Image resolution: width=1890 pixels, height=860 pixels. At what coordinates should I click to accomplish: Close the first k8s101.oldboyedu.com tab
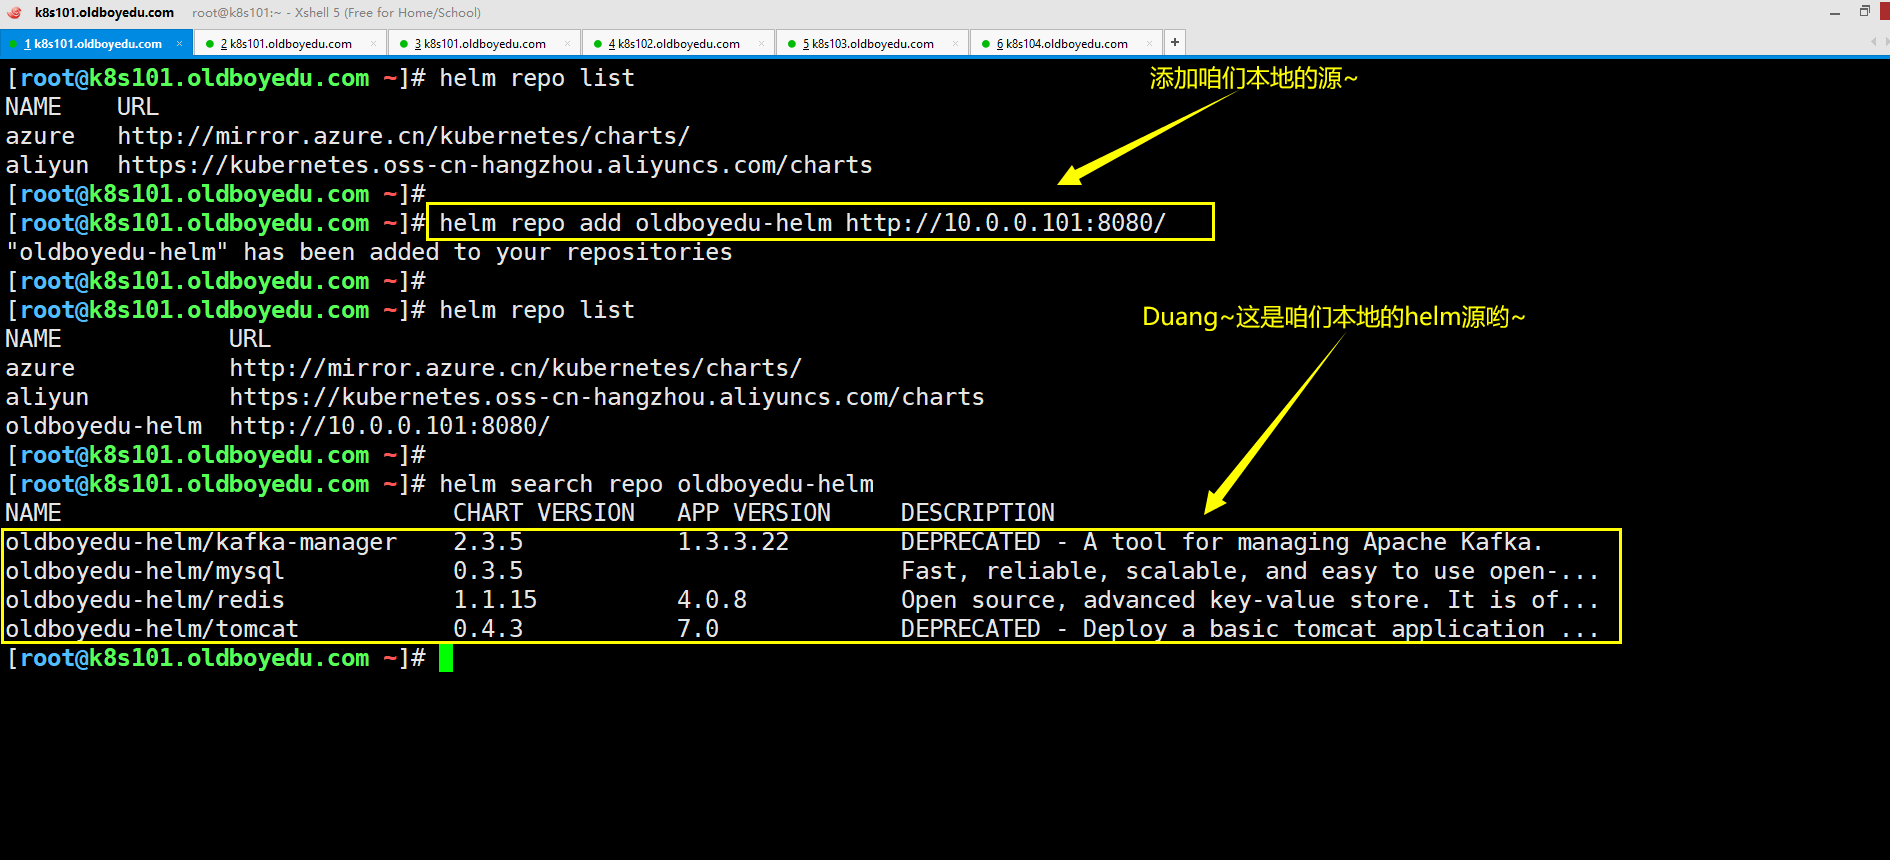pos(180,44)
